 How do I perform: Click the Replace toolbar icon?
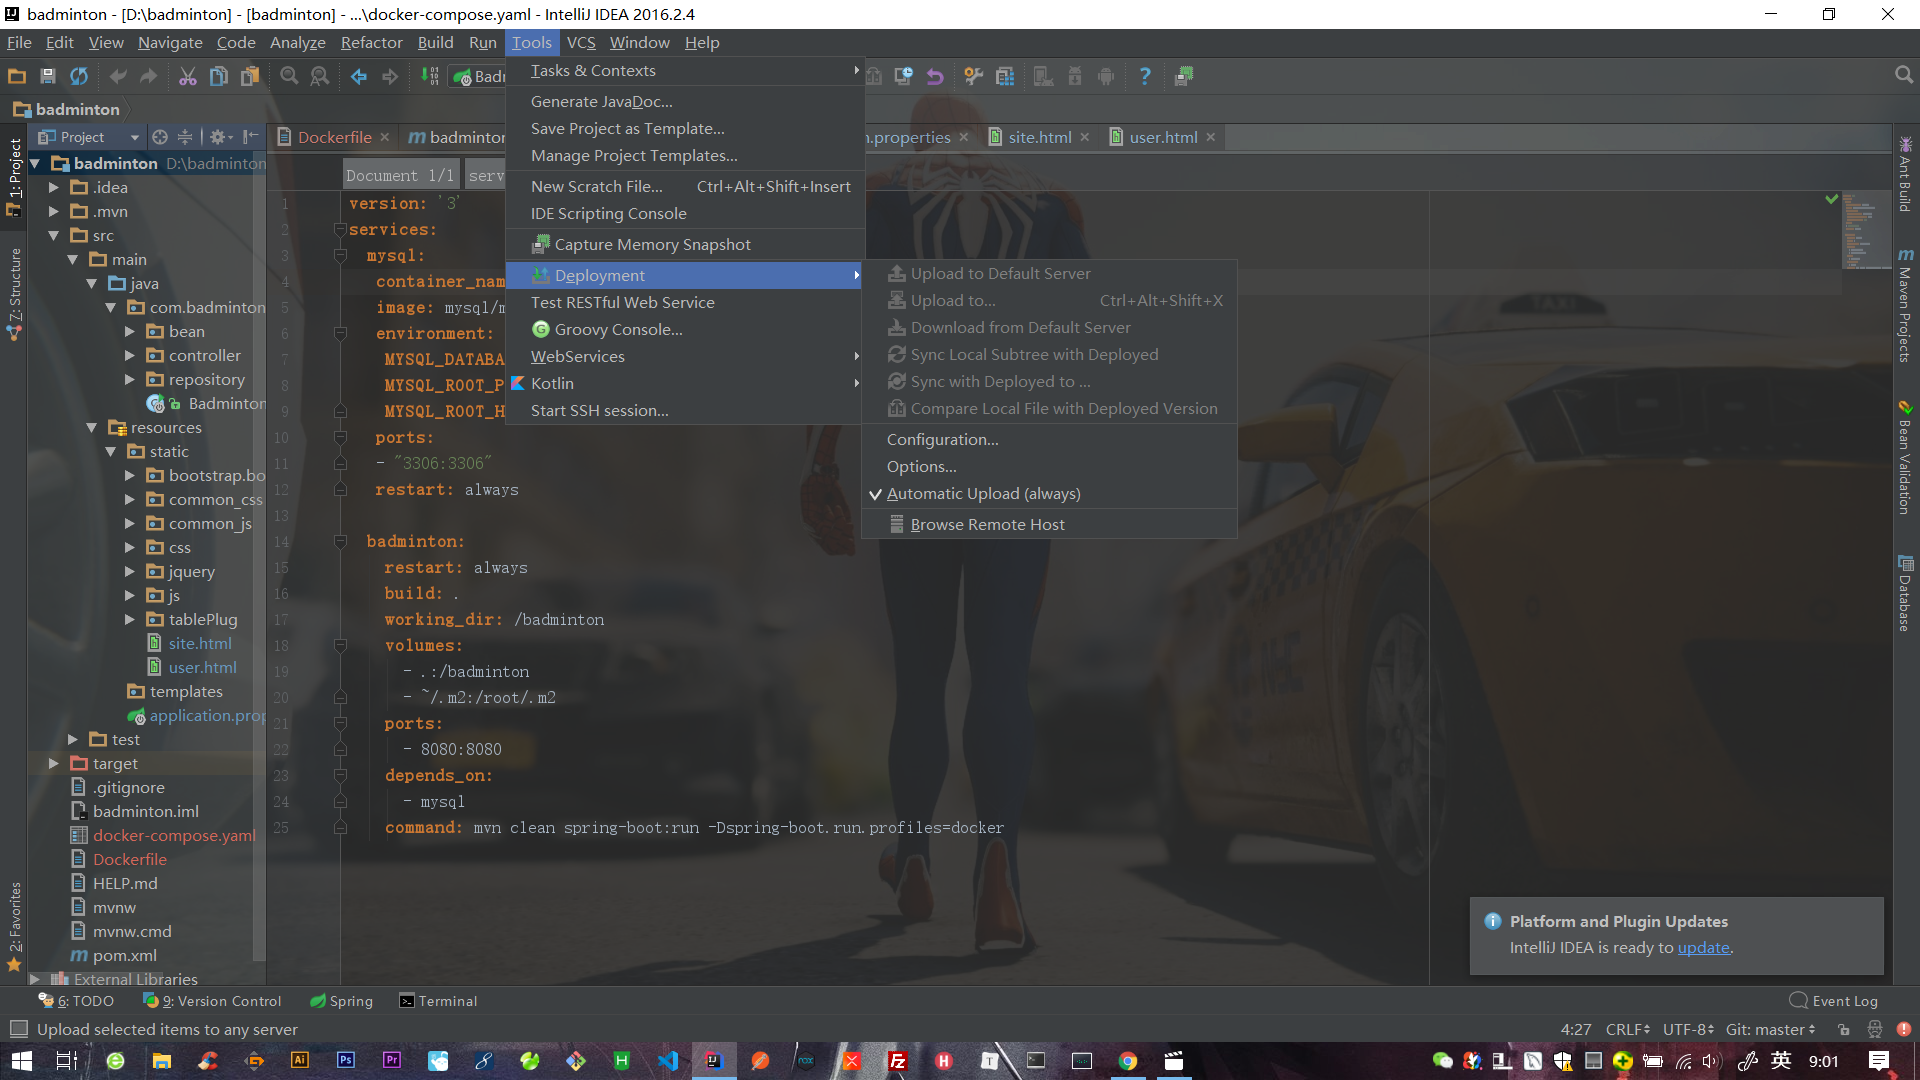320,76
